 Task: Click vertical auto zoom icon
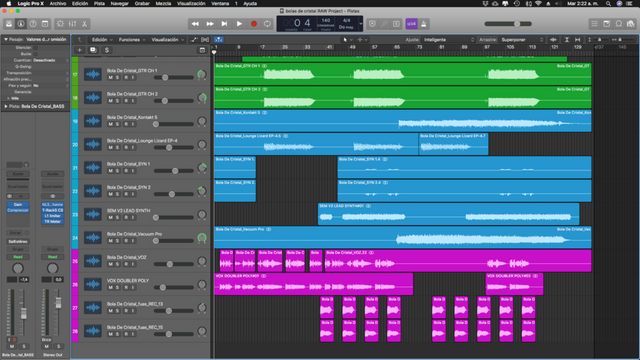567,40
